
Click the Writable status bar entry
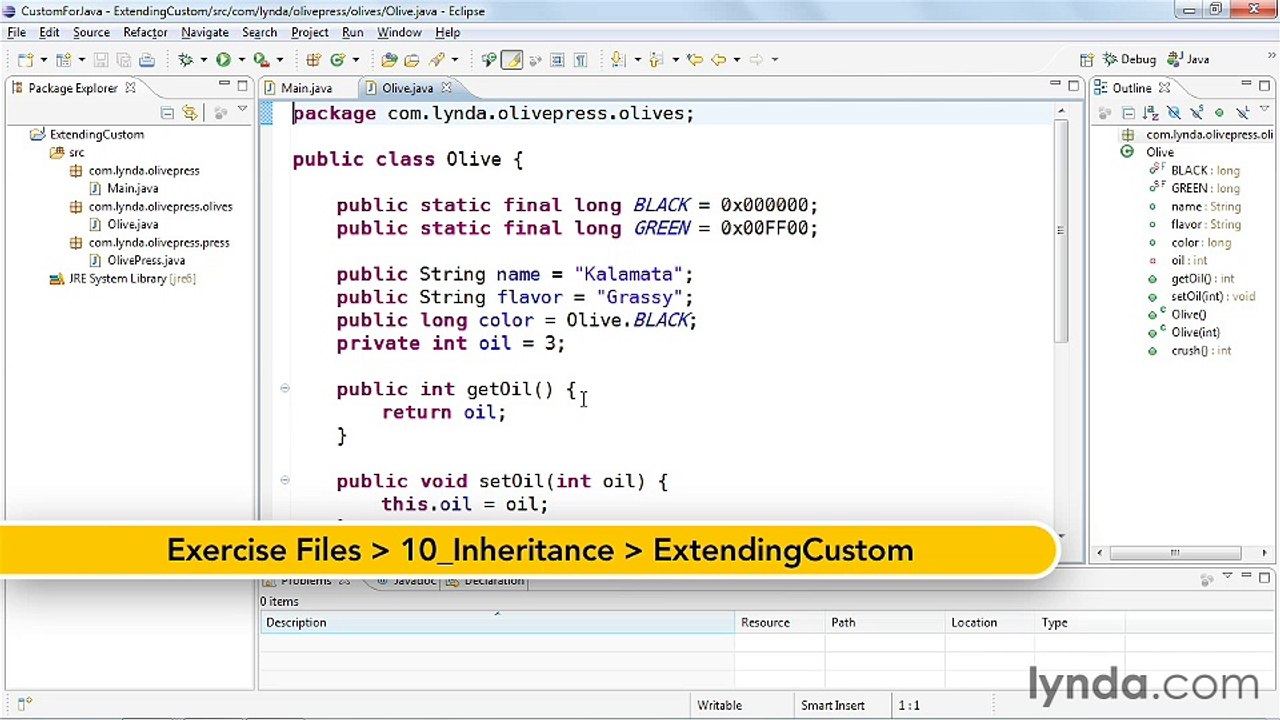tap(719, 706)
